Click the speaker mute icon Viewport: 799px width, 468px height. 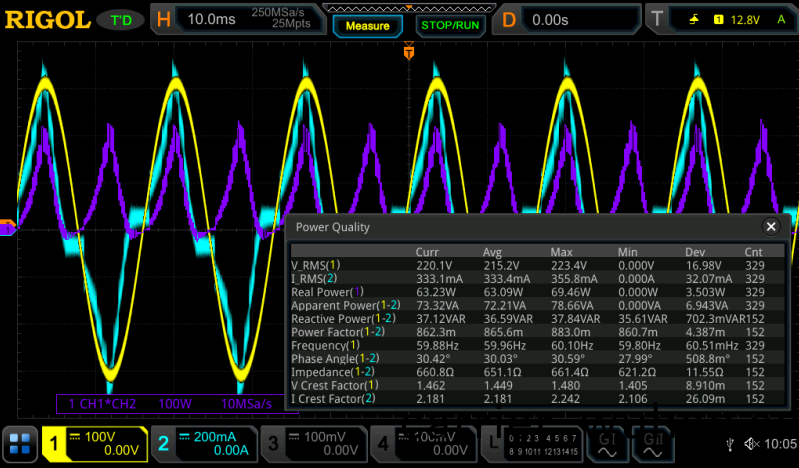tap(751, 444)
